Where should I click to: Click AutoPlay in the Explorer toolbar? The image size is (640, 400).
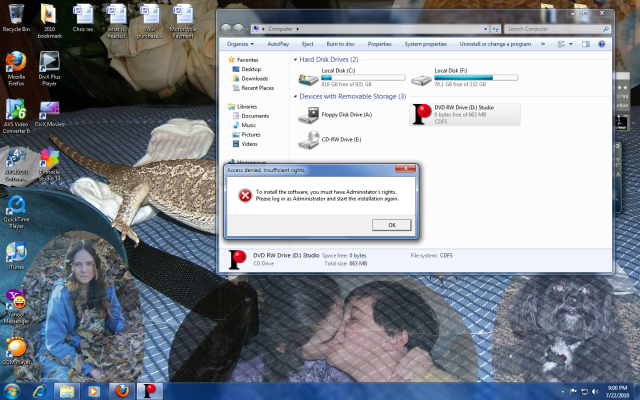click(x=278, y=44)
